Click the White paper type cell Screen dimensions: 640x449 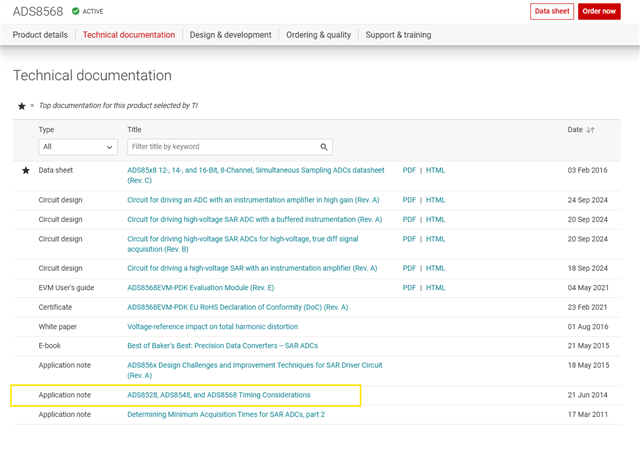58,327
